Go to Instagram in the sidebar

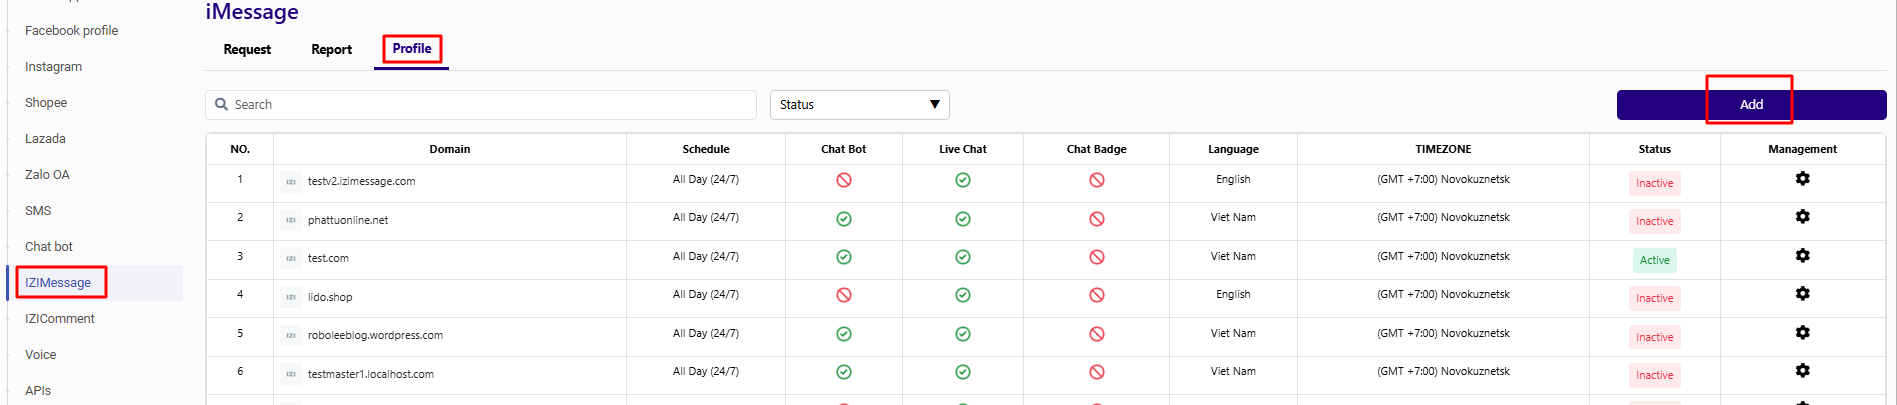(x=53, y=67)
